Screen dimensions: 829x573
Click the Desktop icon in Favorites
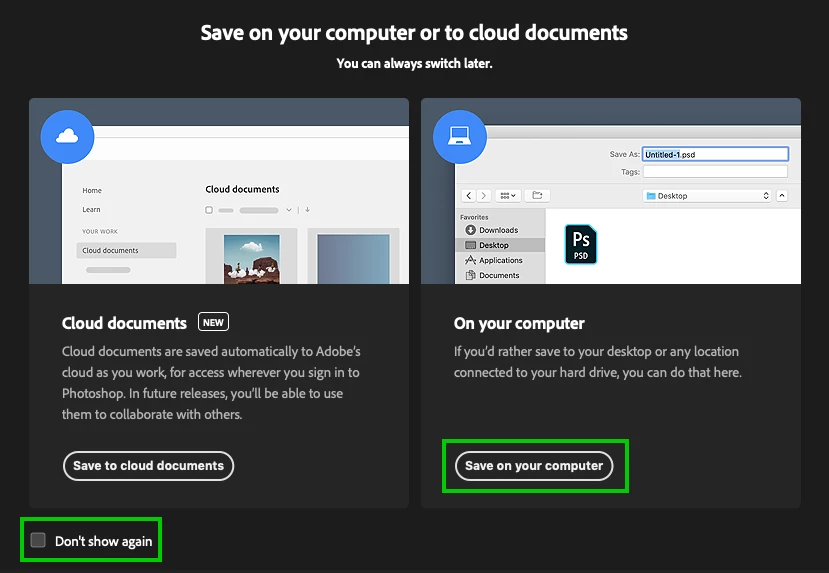coord(471,245)
